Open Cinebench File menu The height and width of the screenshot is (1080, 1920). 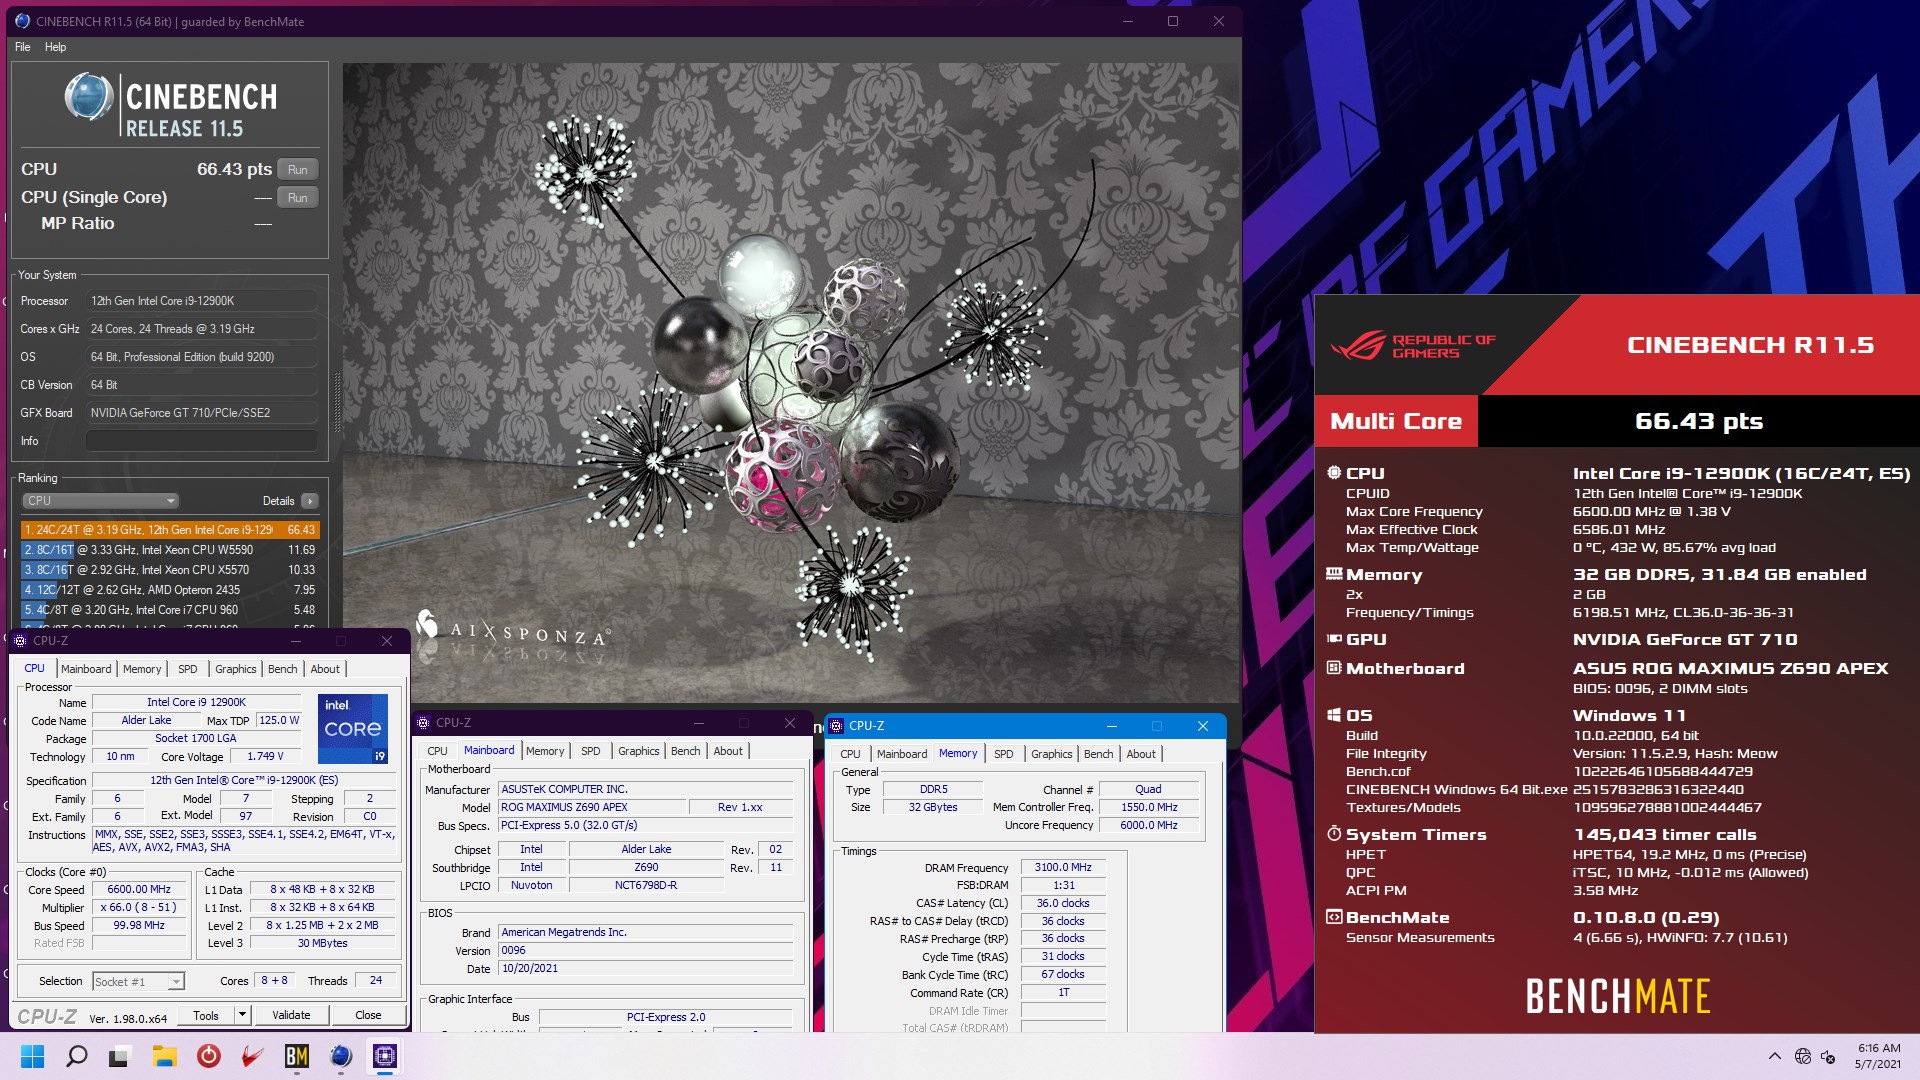click(x=22, y=47)
